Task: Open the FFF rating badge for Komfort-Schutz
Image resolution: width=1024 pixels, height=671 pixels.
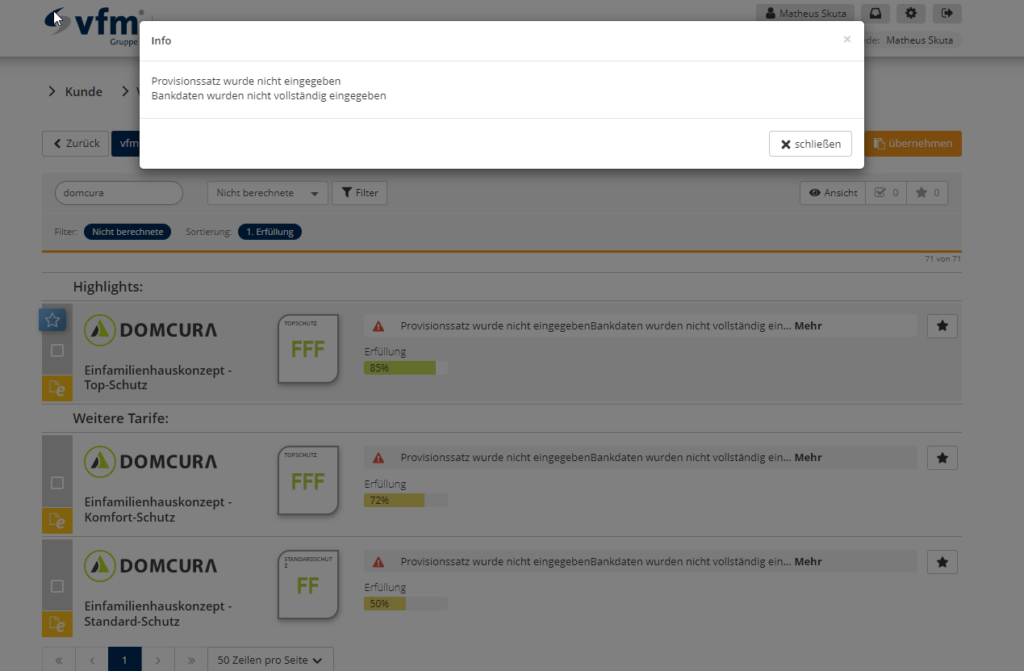Action: click(308, 481)
